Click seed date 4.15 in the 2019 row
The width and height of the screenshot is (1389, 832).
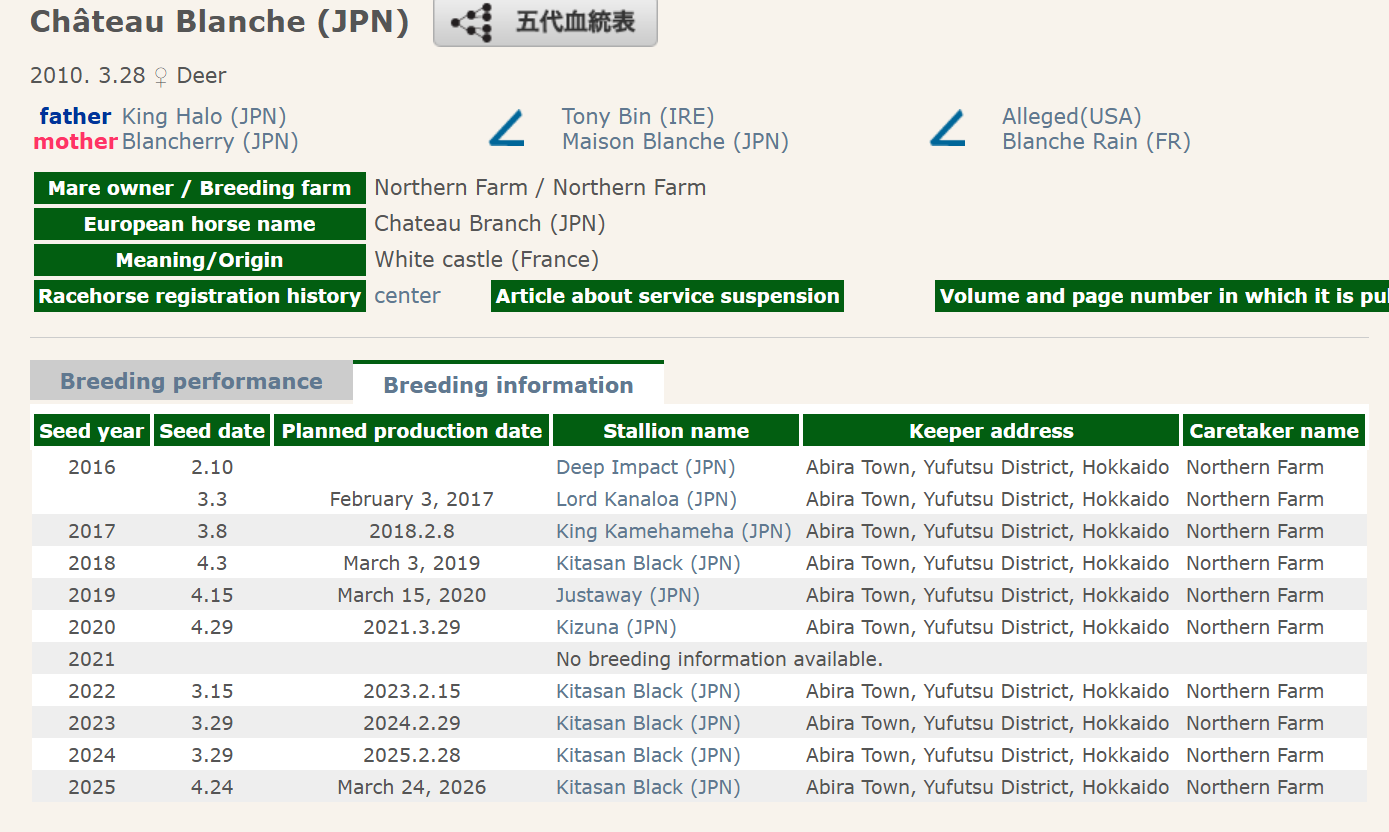coord(212,595)
